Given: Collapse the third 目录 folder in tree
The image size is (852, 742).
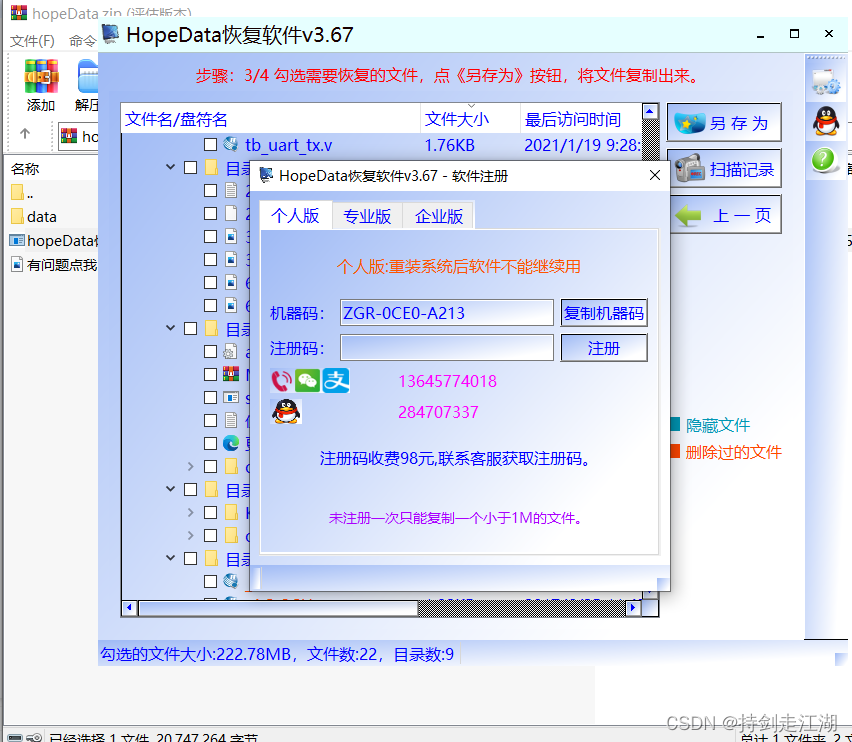Looking at the screenshot, I should pyautogui.click(x=170, y=489).
